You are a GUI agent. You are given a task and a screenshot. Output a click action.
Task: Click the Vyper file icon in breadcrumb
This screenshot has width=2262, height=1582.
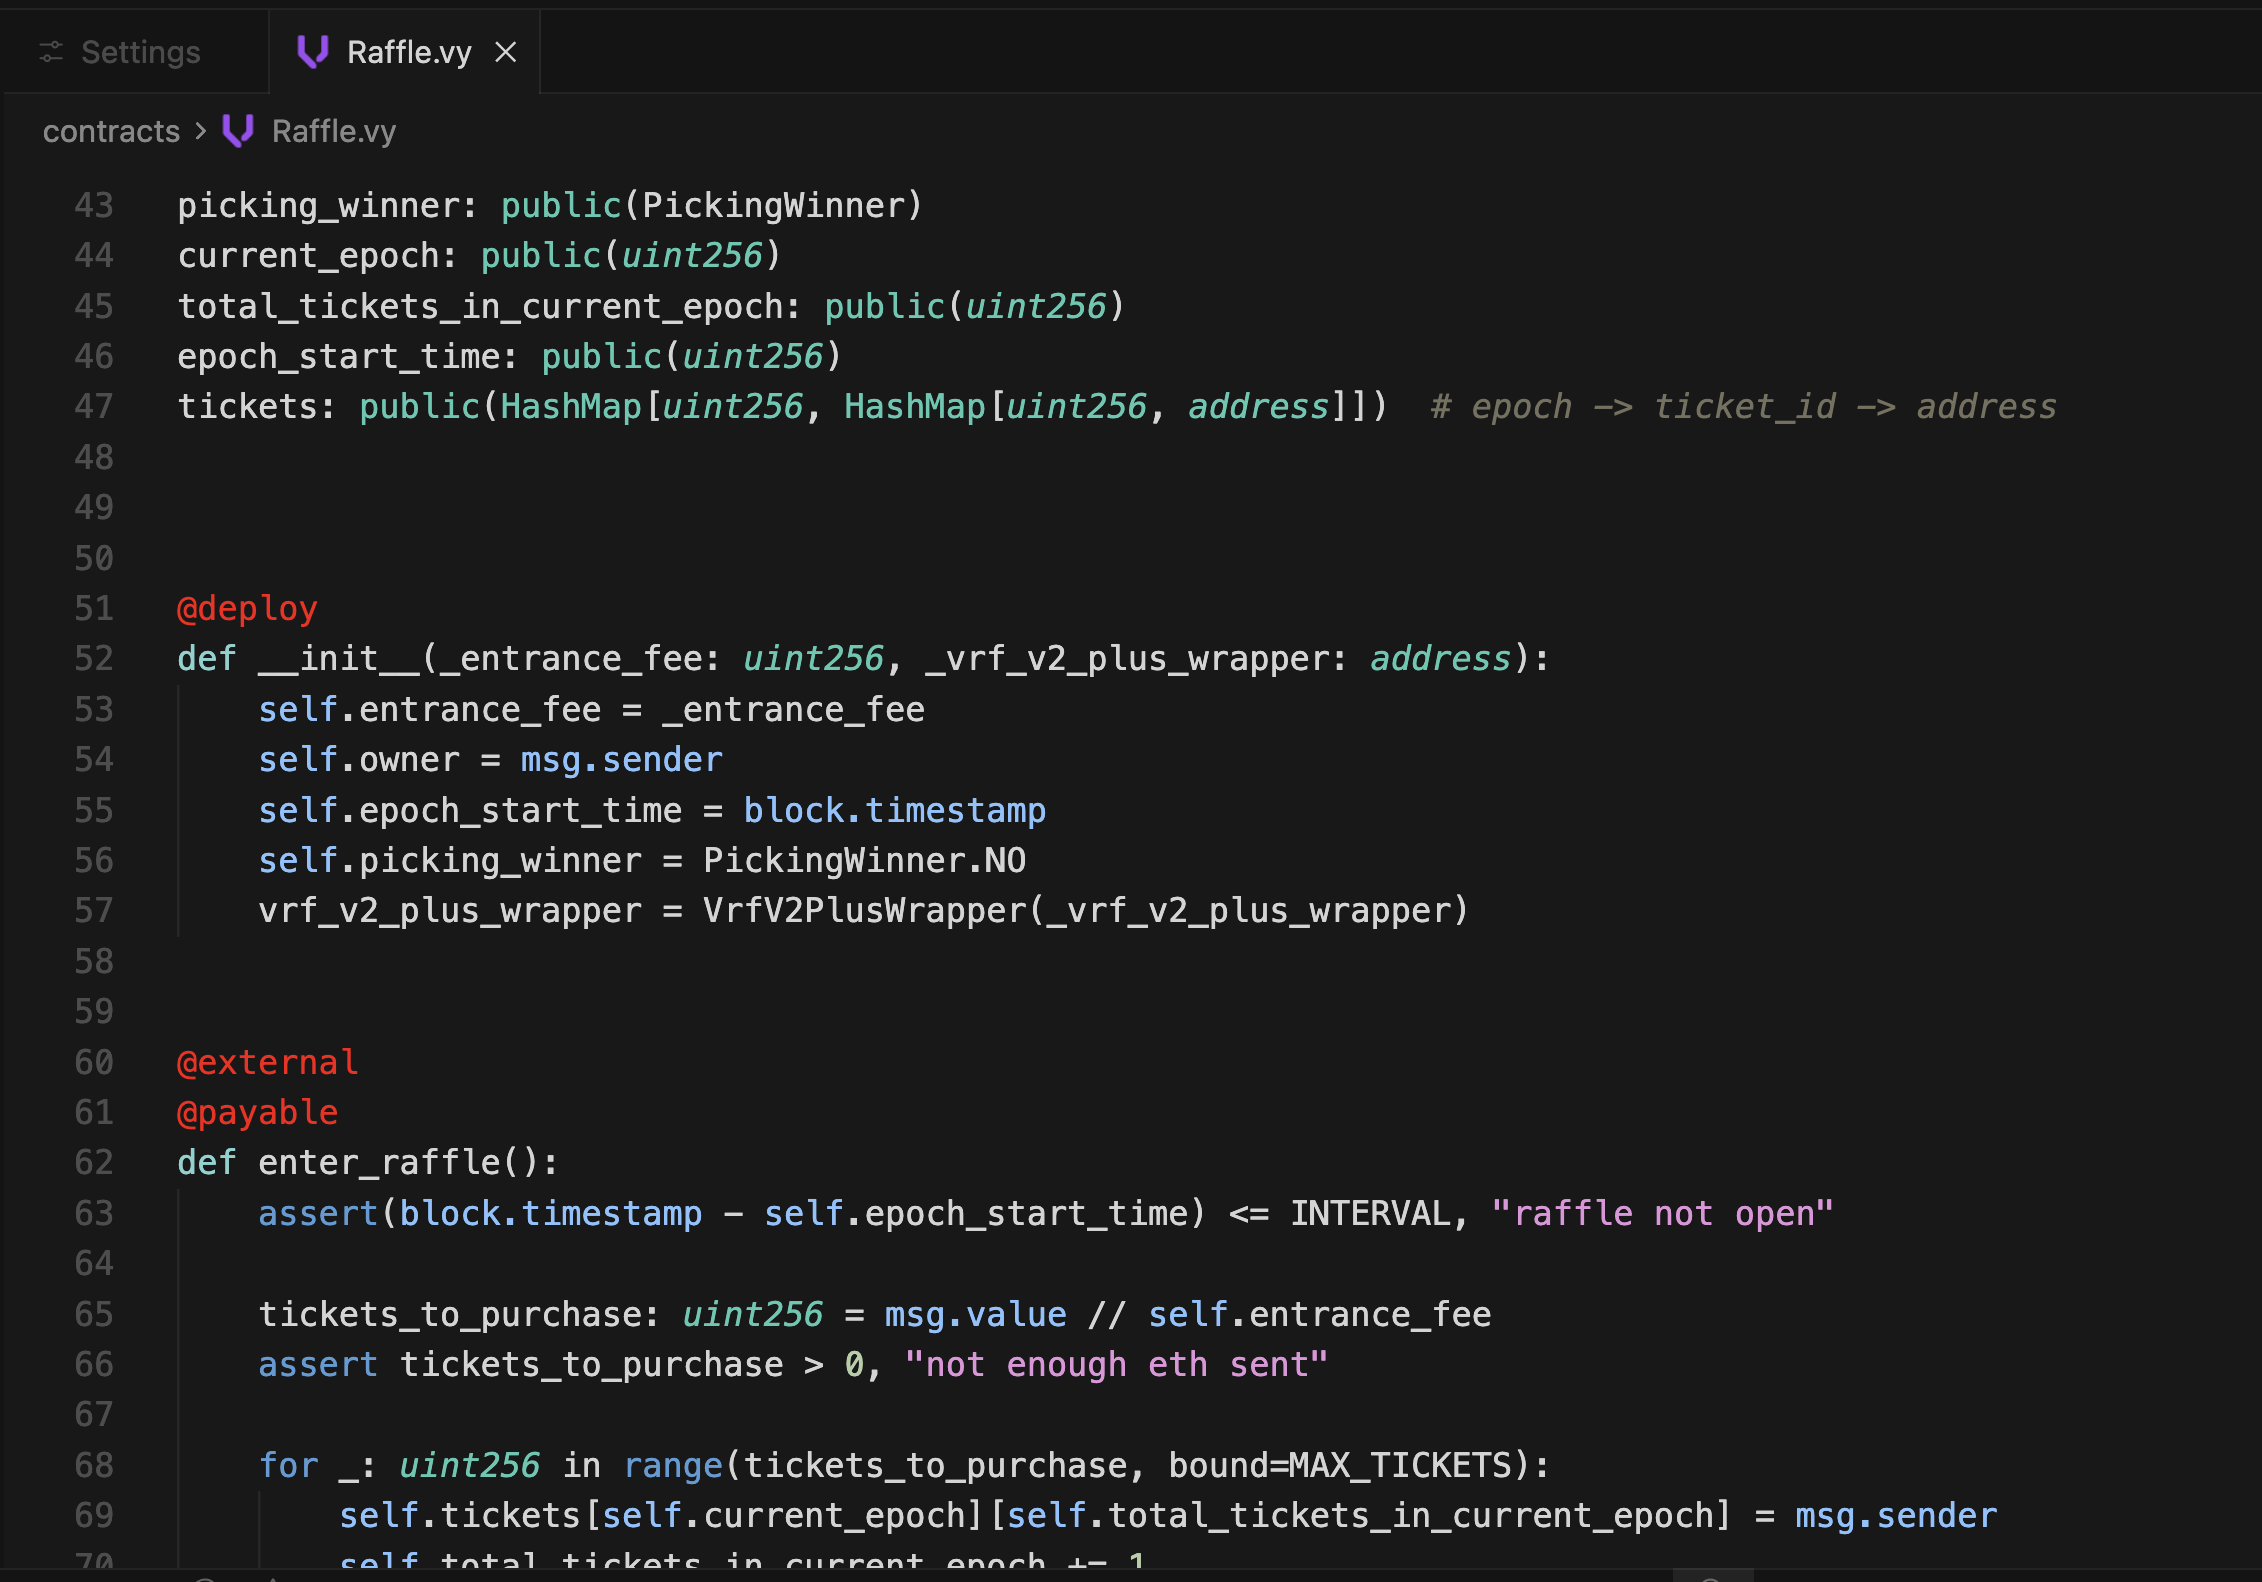(x=238, y=131)
